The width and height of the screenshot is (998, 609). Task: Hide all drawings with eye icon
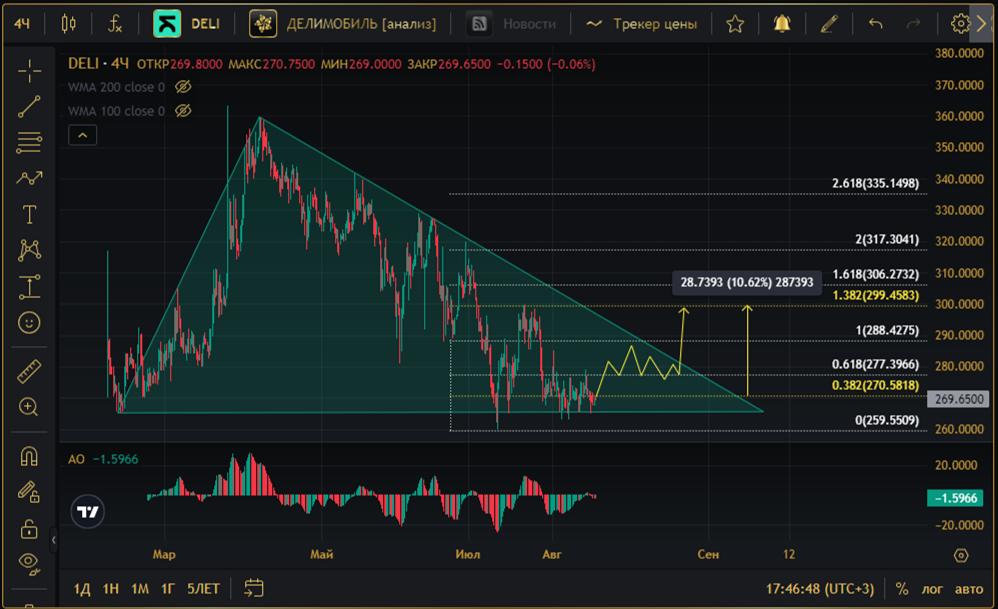(29, 563)
